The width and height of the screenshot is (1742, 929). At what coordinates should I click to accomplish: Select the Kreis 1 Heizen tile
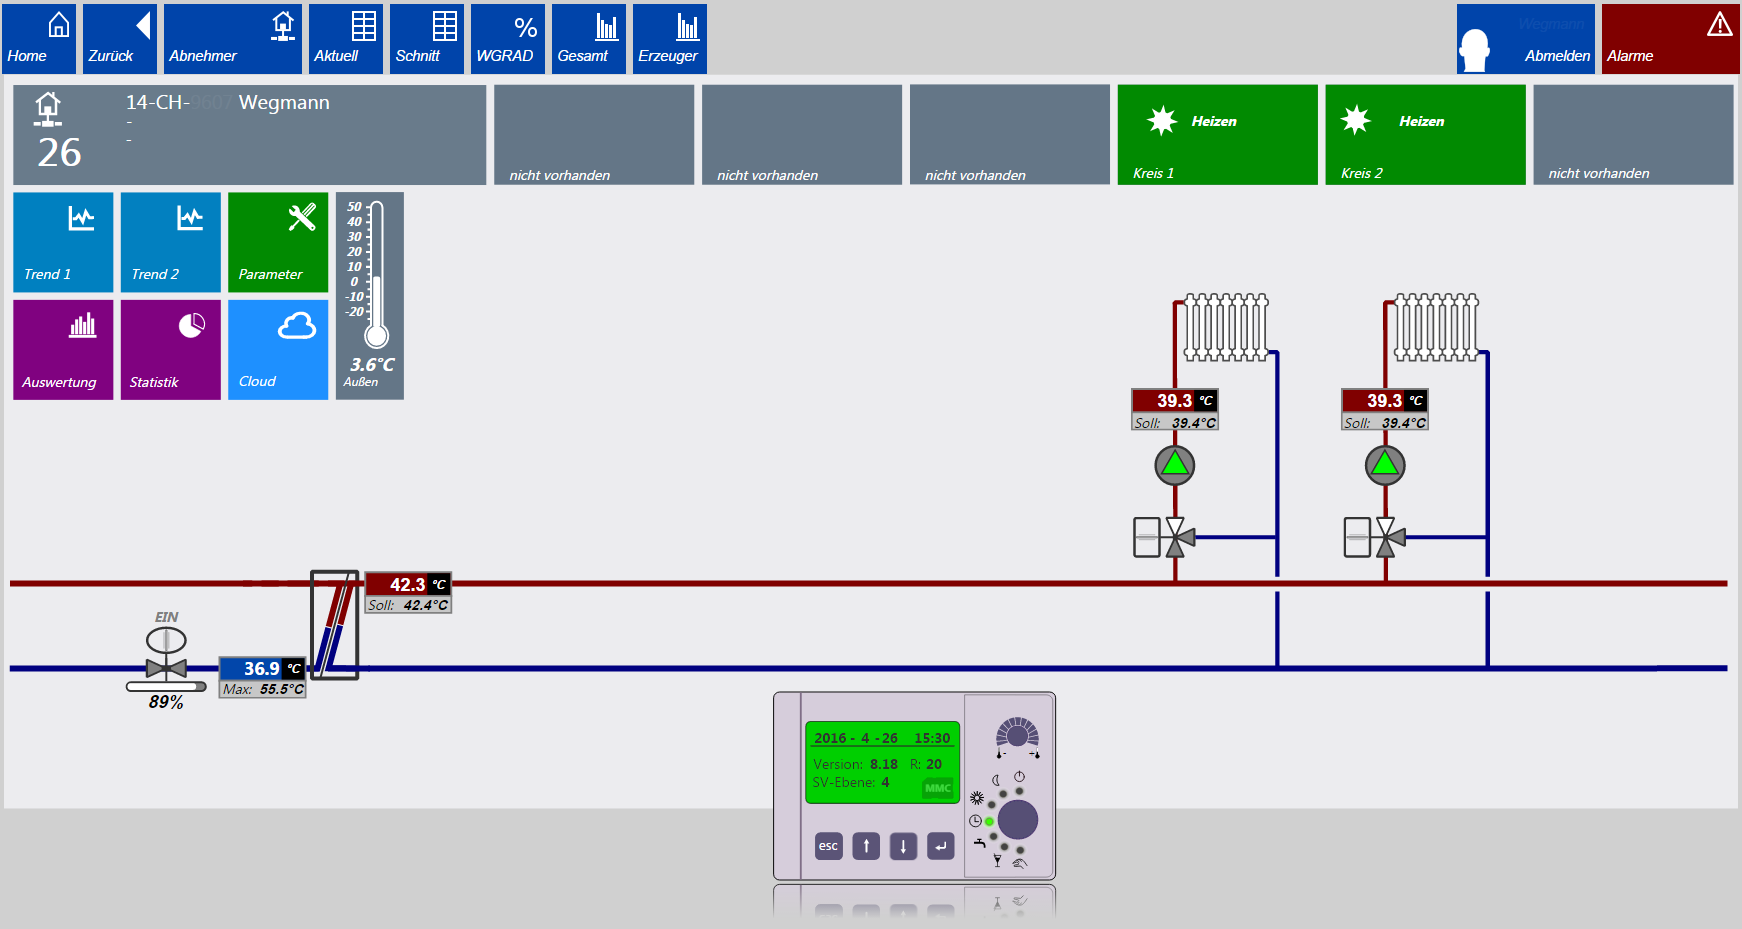point(1217,135)
